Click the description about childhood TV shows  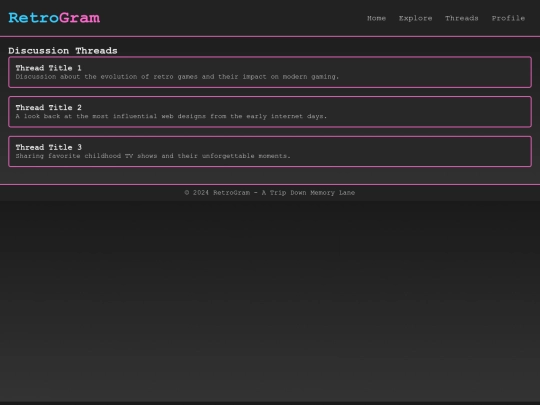[x=153, y=156]
